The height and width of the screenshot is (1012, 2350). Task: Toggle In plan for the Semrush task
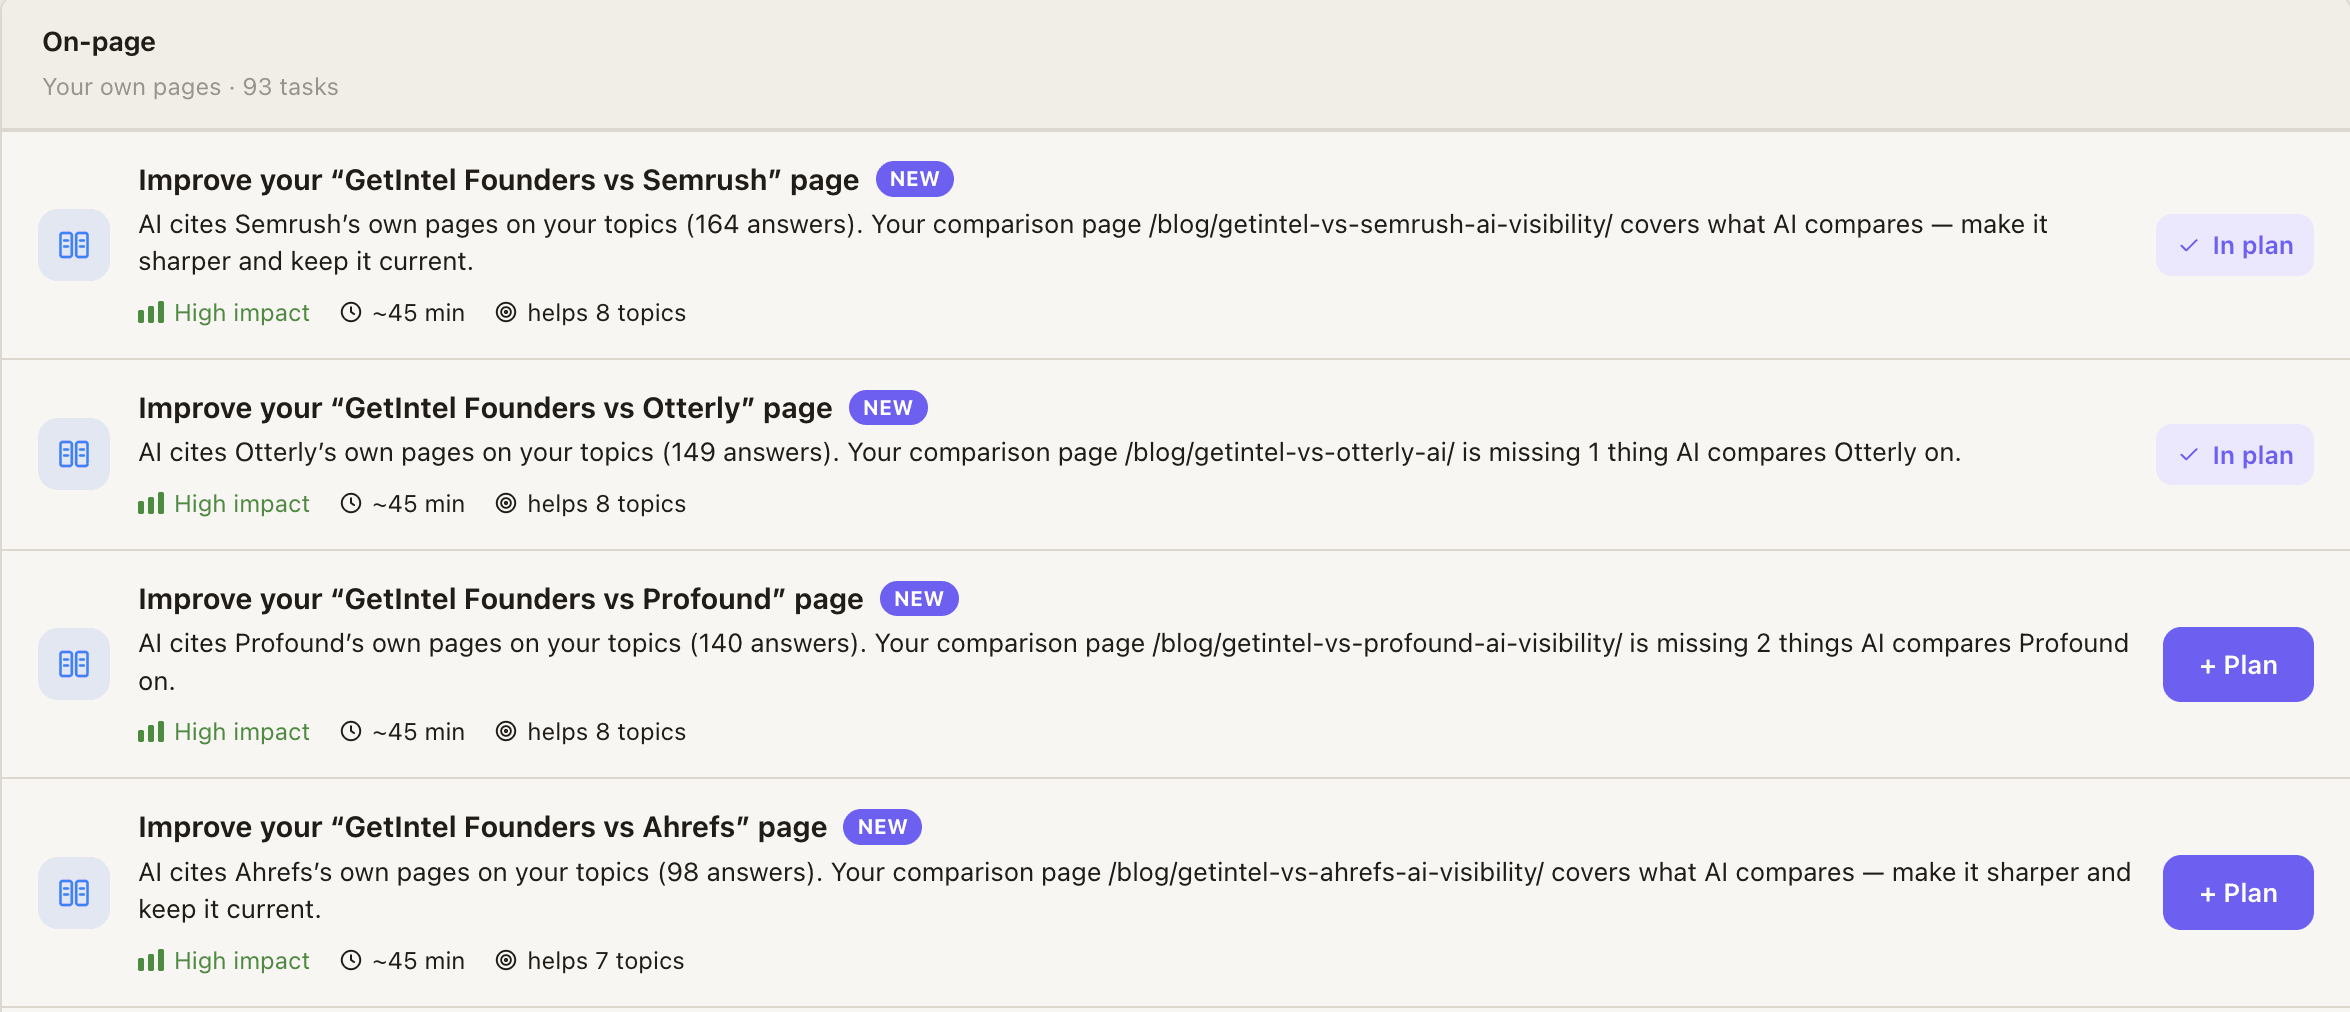(x=2235, y=245)
